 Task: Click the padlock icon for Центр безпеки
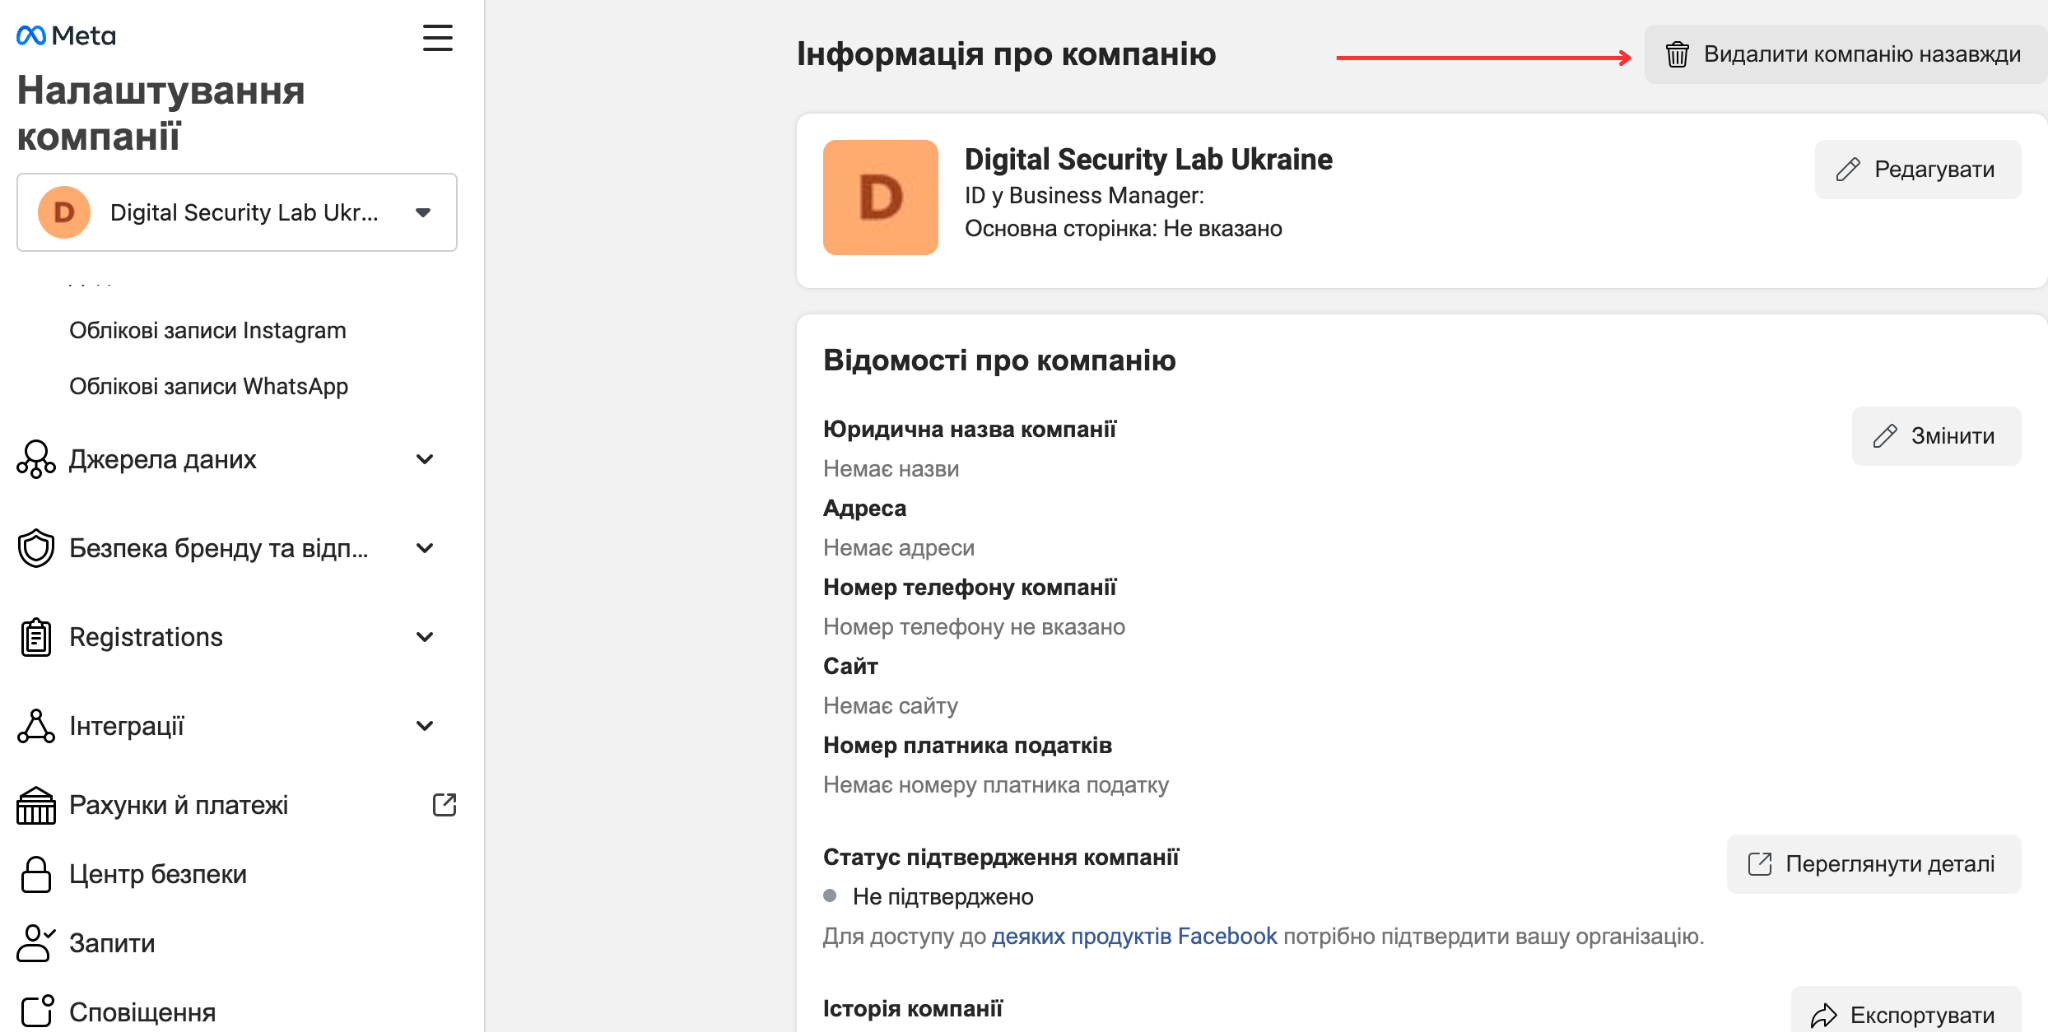(x=36, y=874)
